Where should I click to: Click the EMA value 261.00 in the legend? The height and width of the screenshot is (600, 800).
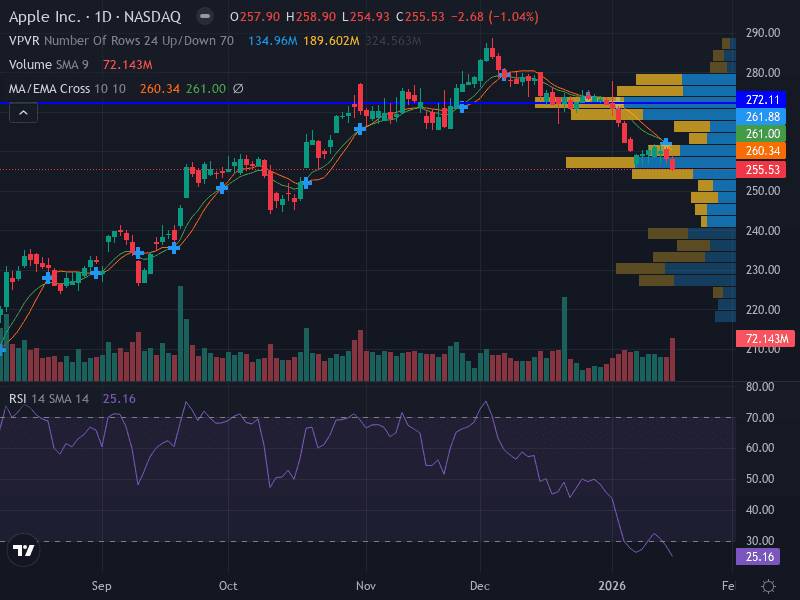coord(206,89)
